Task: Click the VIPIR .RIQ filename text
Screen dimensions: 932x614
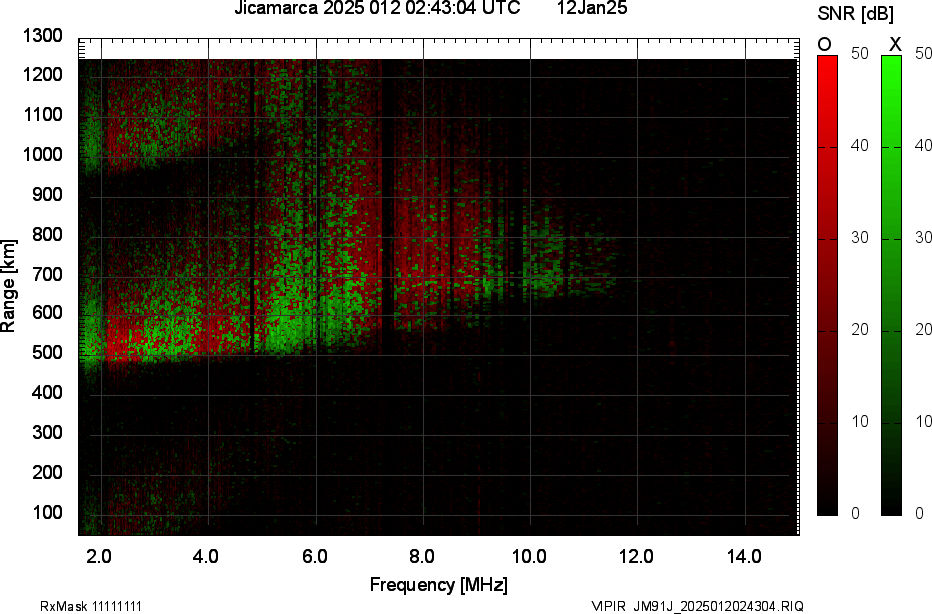Action: coord(697,606)
